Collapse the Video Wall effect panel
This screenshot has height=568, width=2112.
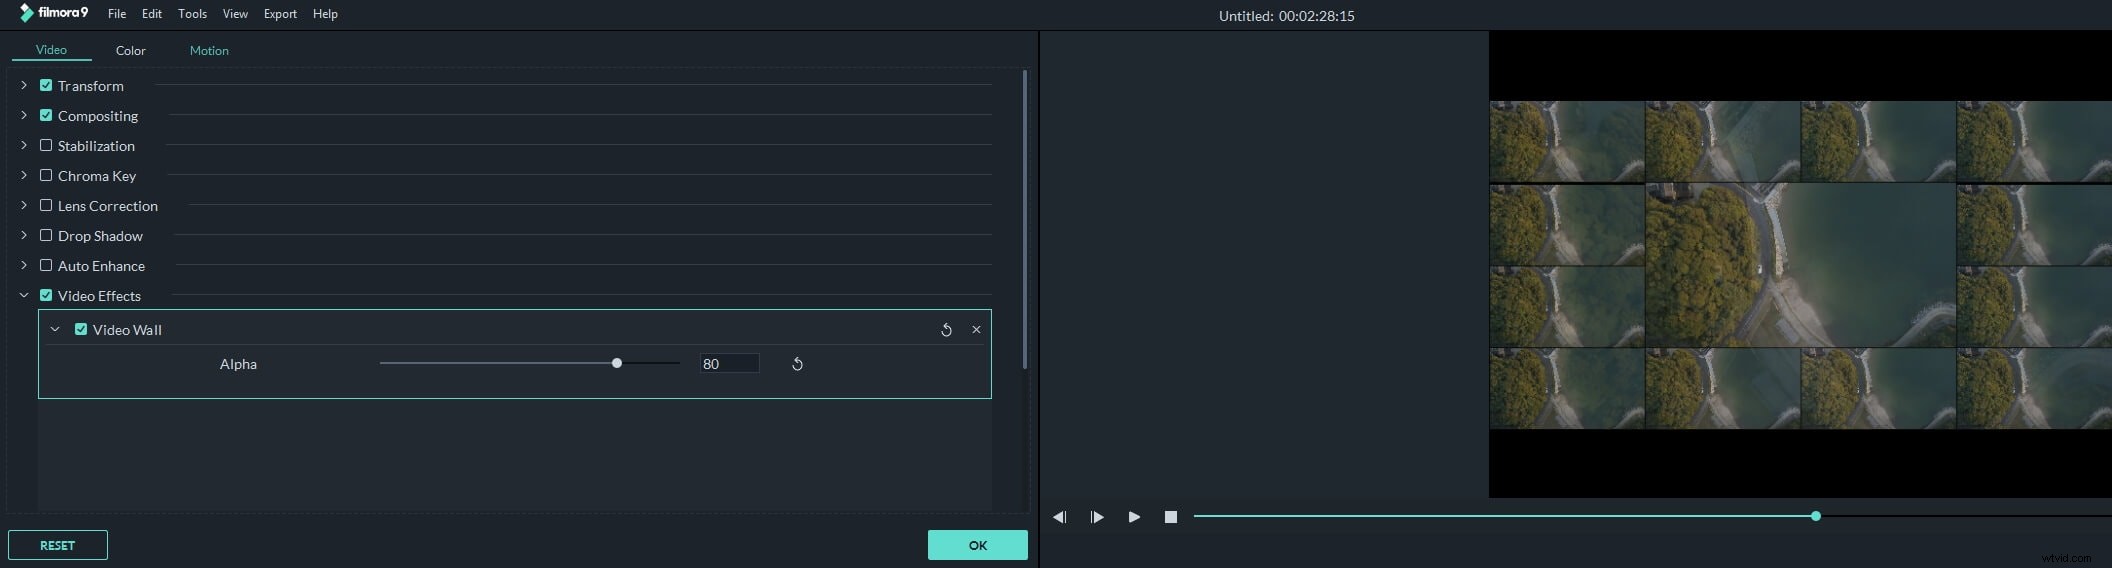(x=55, y=330)
